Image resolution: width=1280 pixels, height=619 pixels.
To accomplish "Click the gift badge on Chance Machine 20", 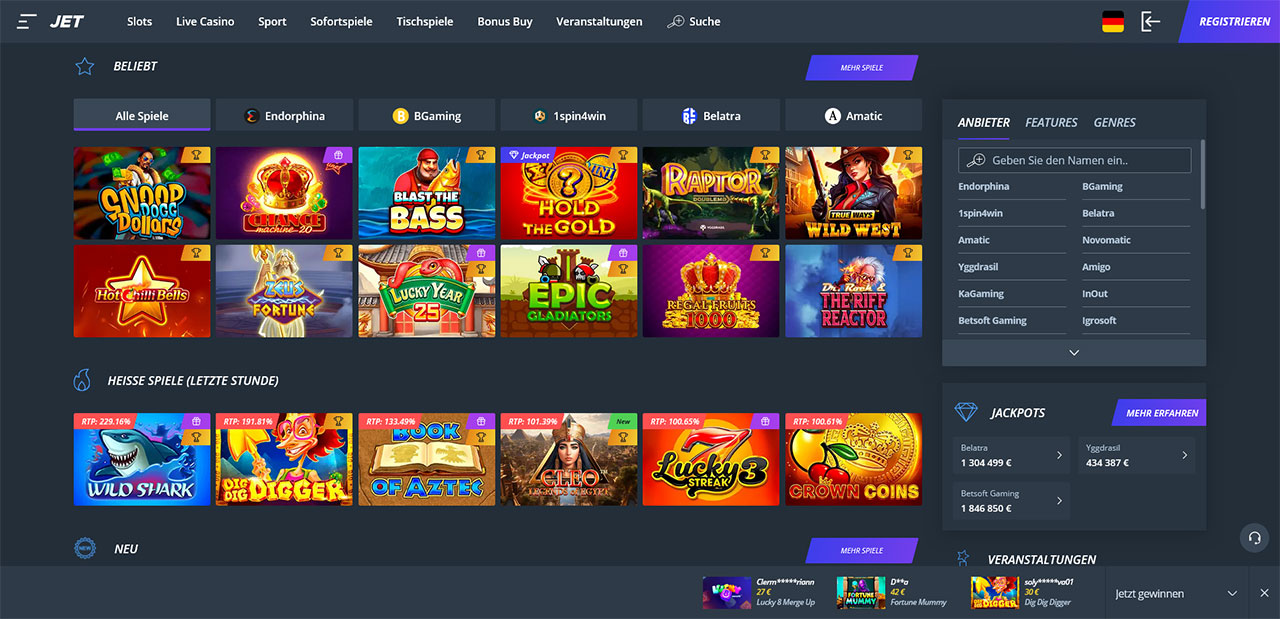I will (x=338, y=155).
